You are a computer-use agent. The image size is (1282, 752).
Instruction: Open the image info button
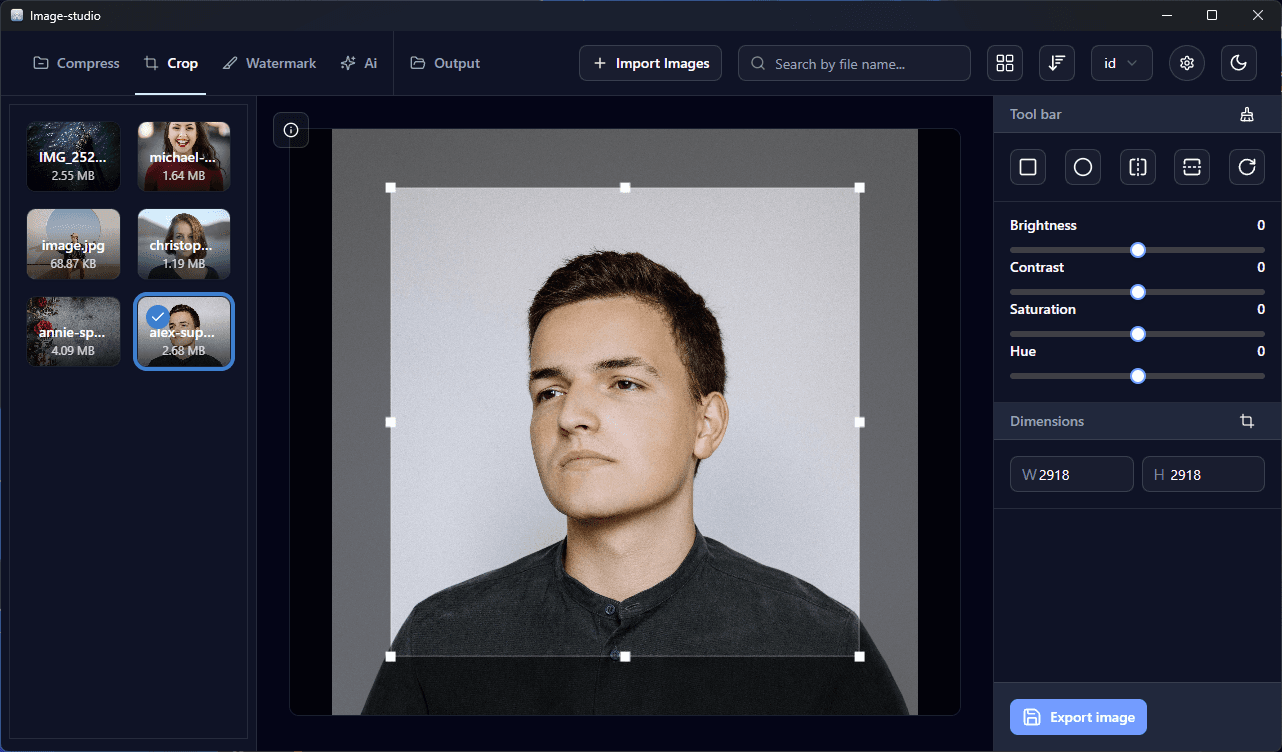pyautogui.click(x=291, y=130)
